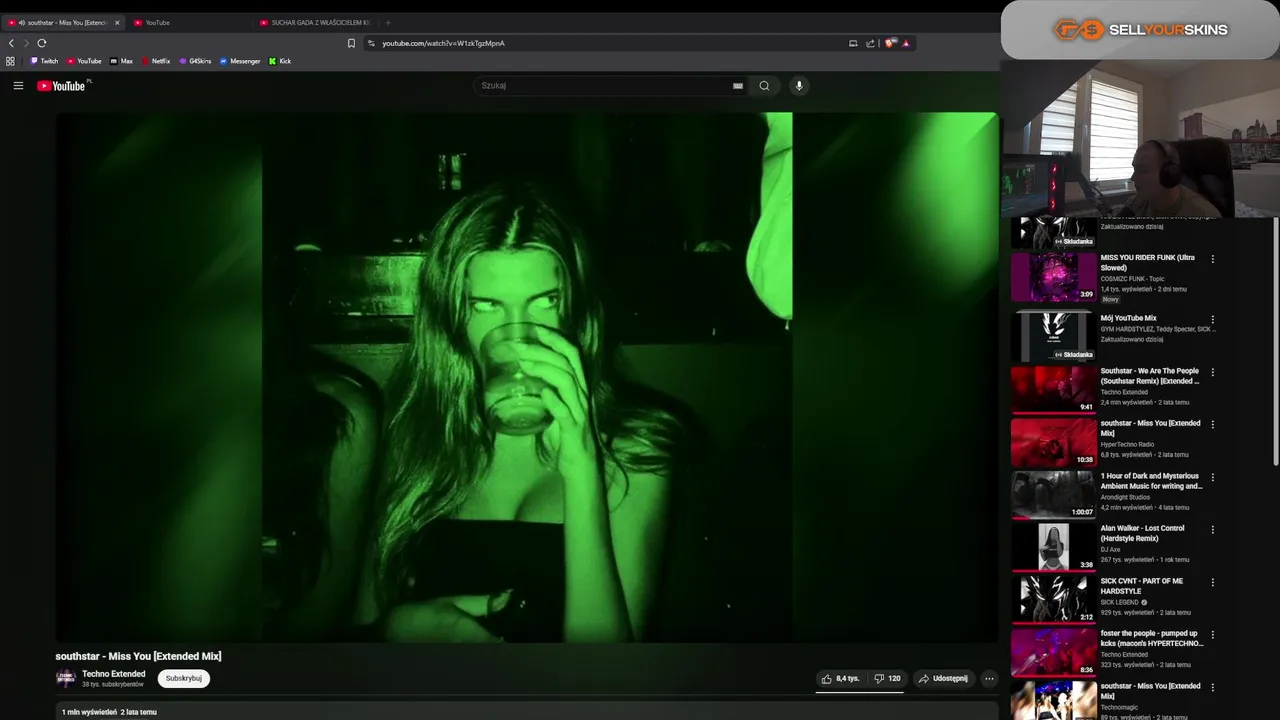Viewport: 1280px width, 720px height.
Task: Open options for Alan Walker - Lost Control
Action: coord(1213,529)
